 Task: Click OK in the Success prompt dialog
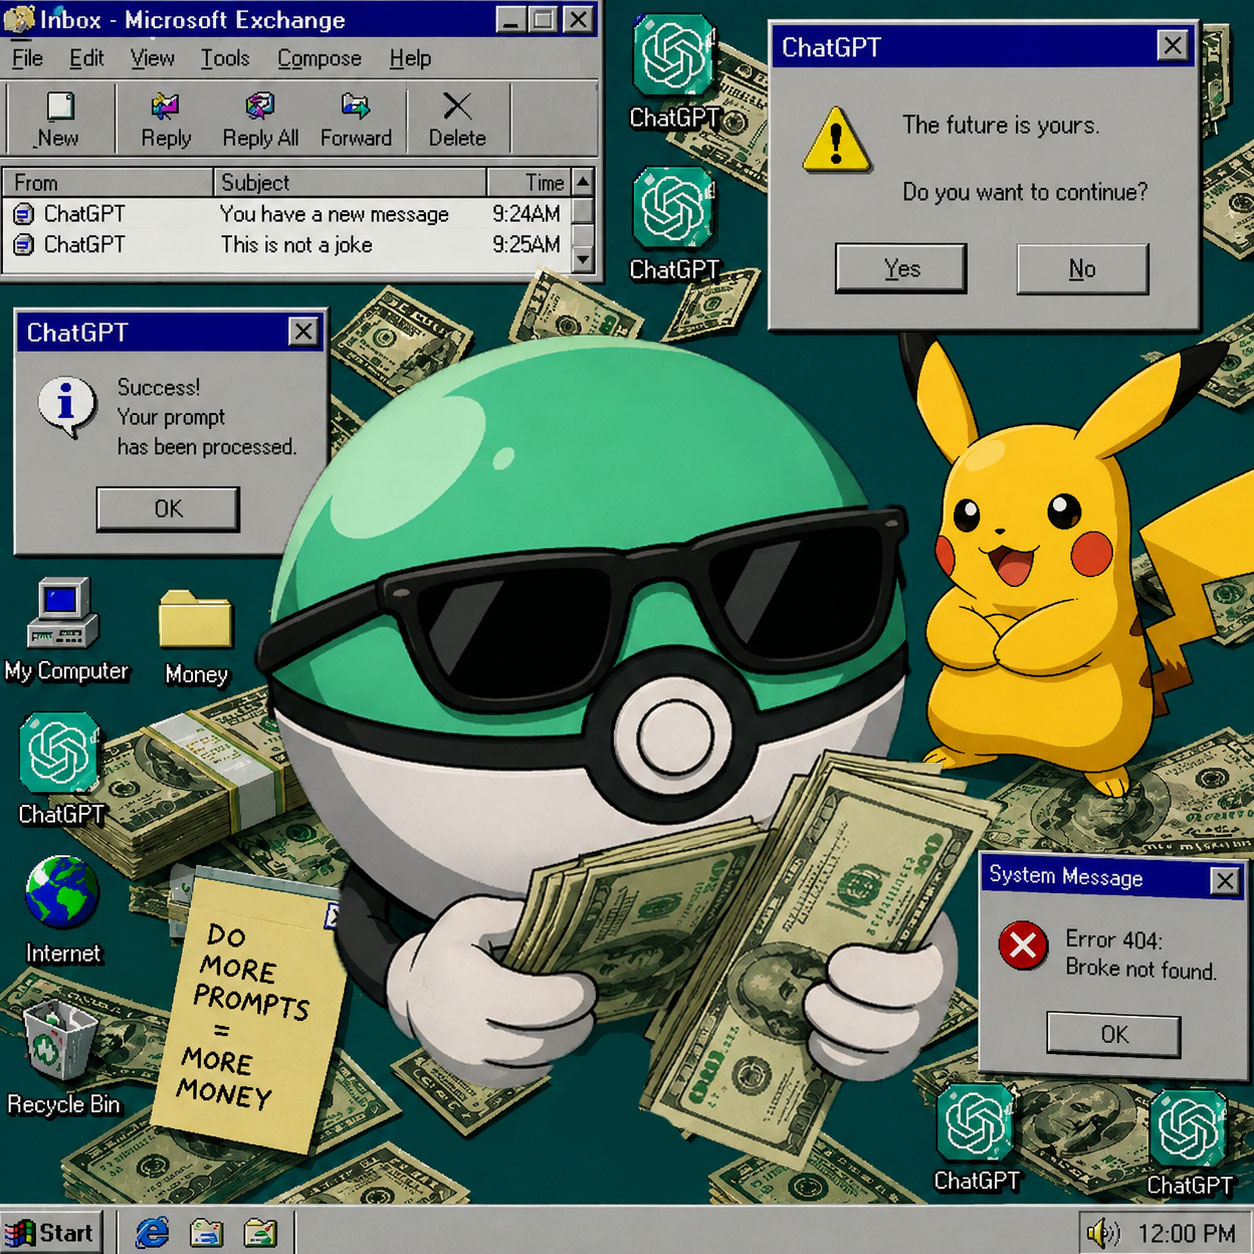168,509
